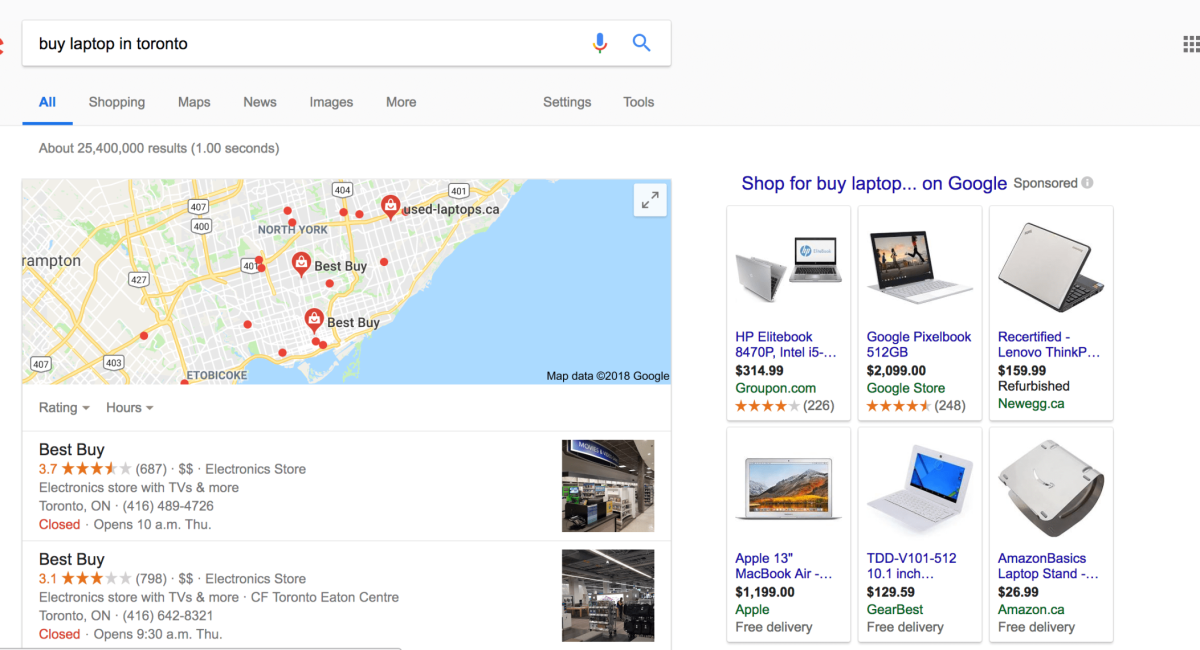This screenshot has height=650, width=1200.
Task: Click the Google Store seller text
Action: coord(906,388)
